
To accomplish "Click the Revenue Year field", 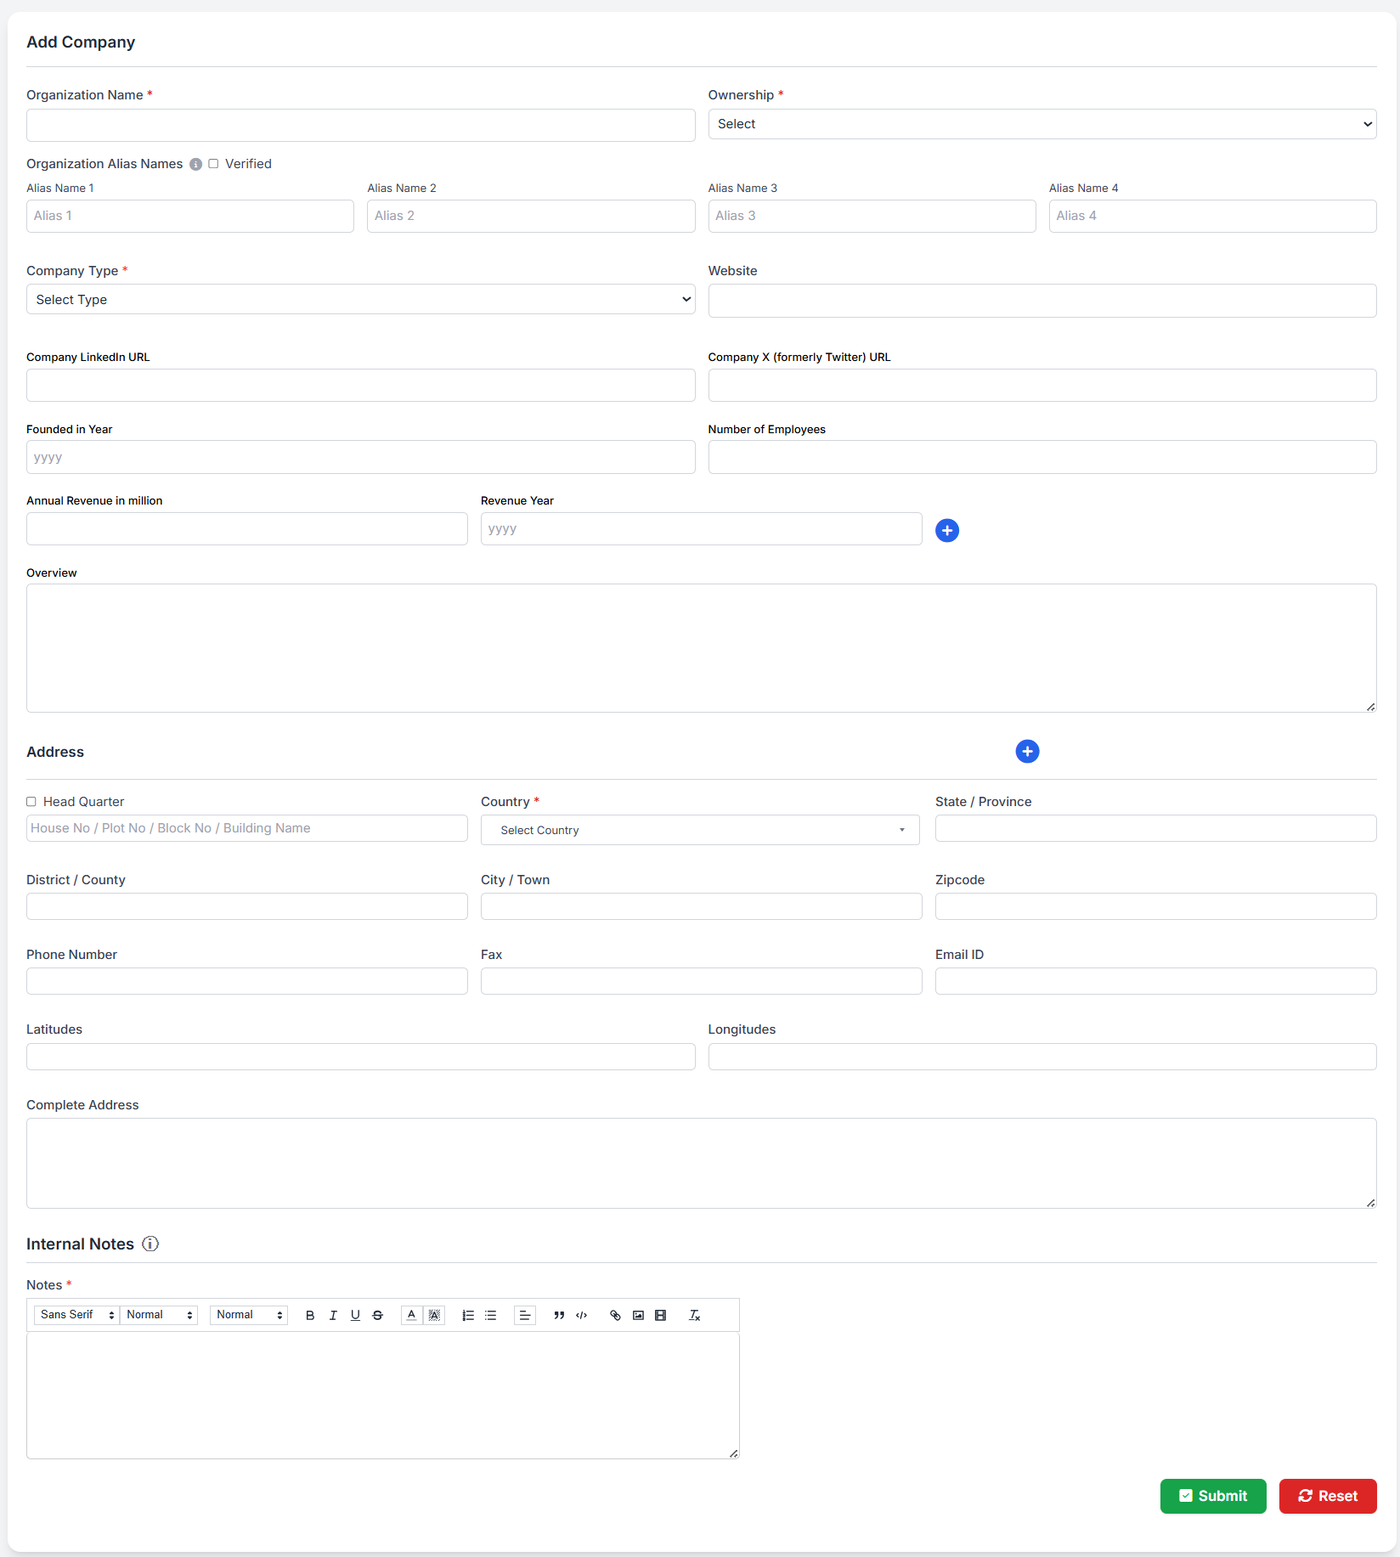I will [701, 529].
